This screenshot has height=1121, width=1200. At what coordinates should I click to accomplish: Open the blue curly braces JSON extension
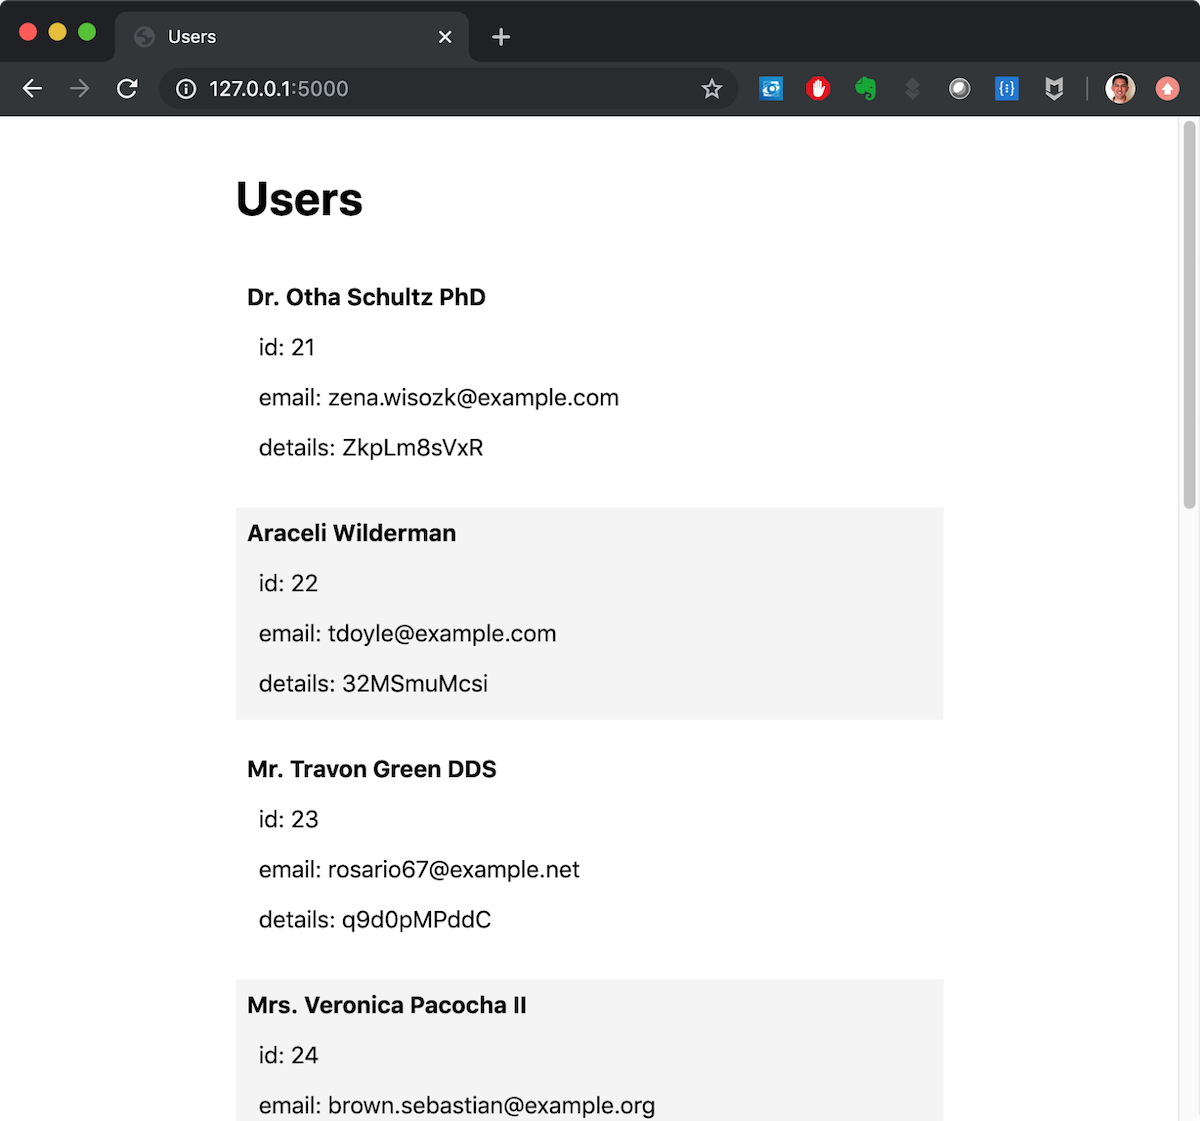coord(1007,89)
